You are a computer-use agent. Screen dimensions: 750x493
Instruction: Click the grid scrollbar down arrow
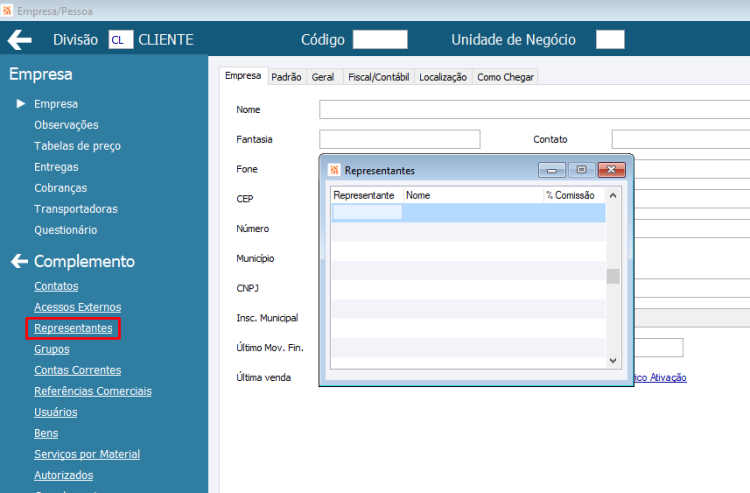point(613,361)
